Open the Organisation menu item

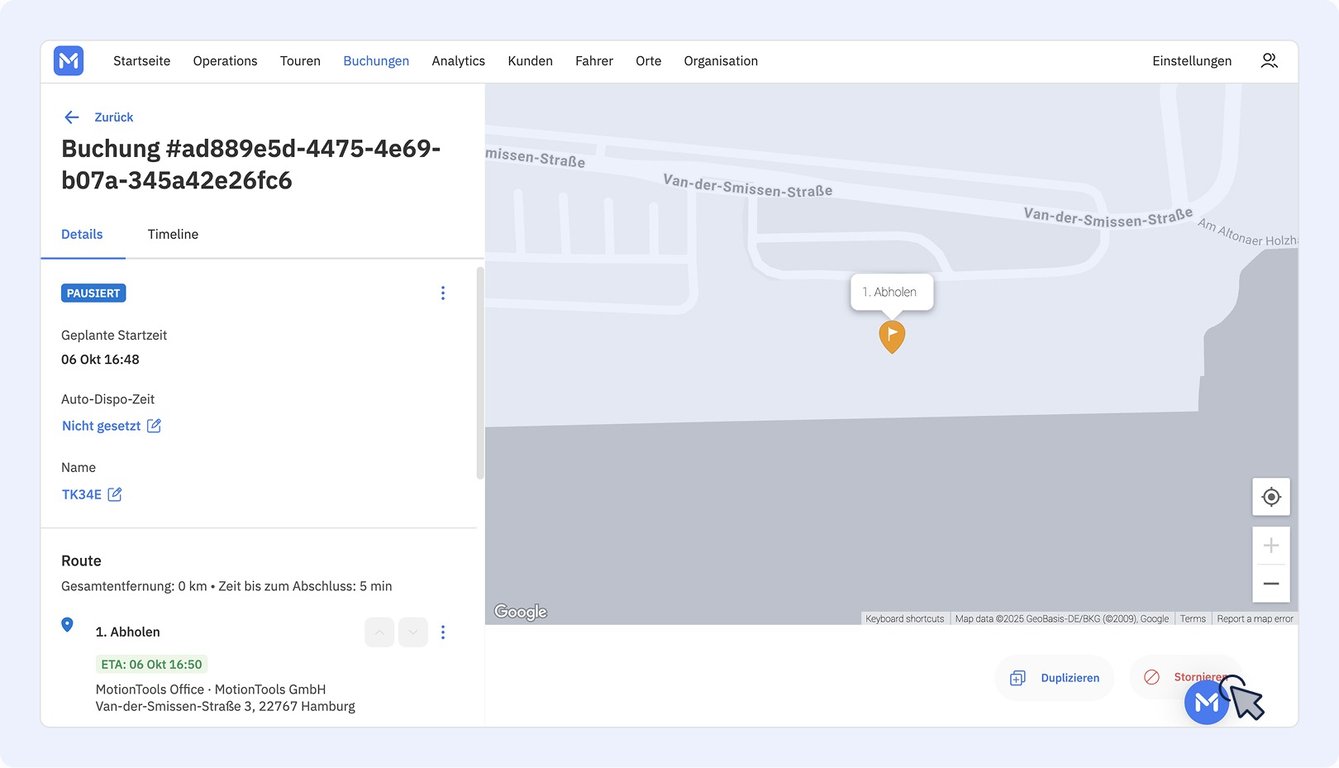click(721, 61)
